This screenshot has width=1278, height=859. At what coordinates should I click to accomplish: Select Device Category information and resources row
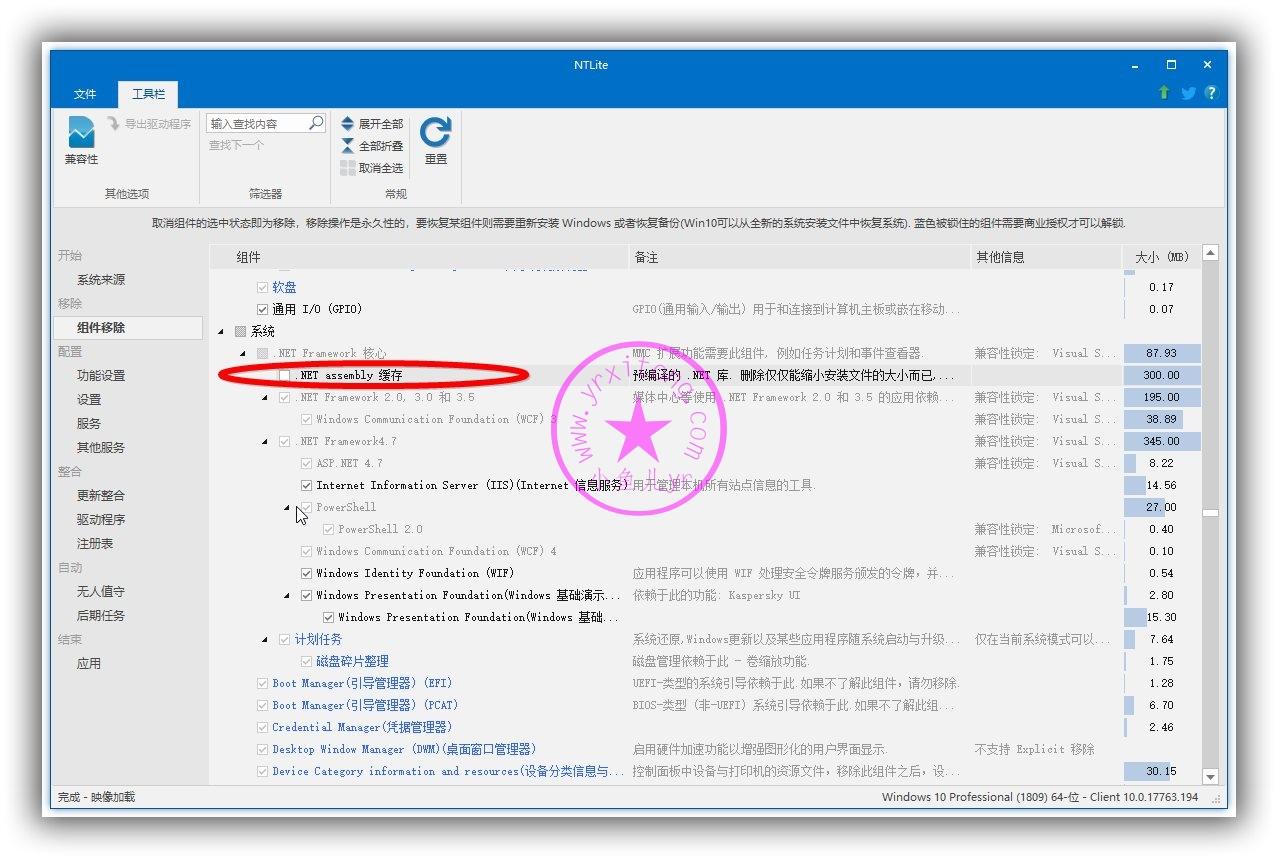[705, 771]
